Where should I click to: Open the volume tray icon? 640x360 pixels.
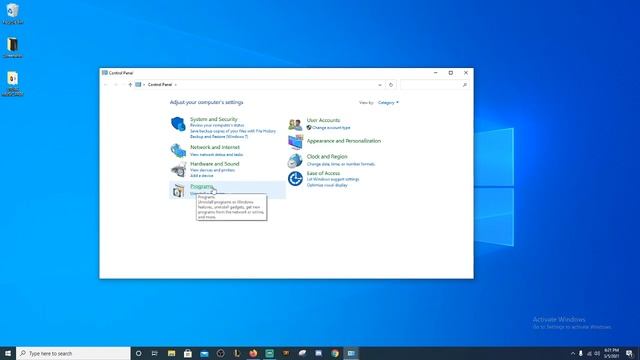pos(597,353)
